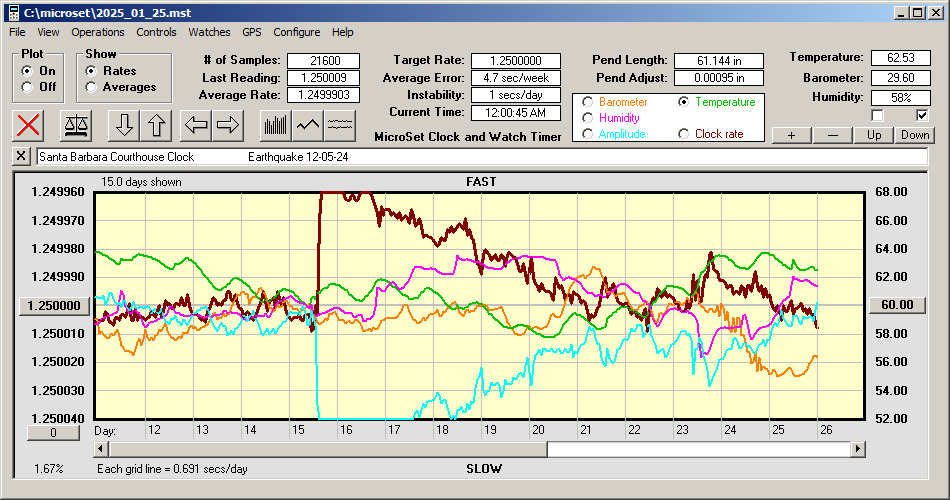Click the right arrow toolbar icon

[x=228, y=125]
